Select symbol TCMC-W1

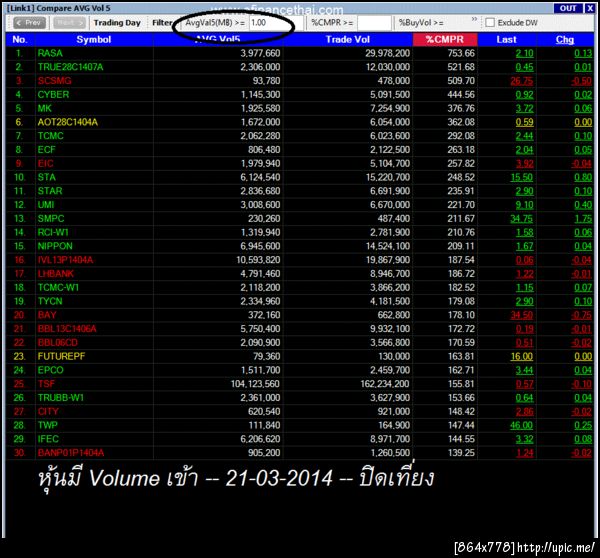(x=58, y=287)
